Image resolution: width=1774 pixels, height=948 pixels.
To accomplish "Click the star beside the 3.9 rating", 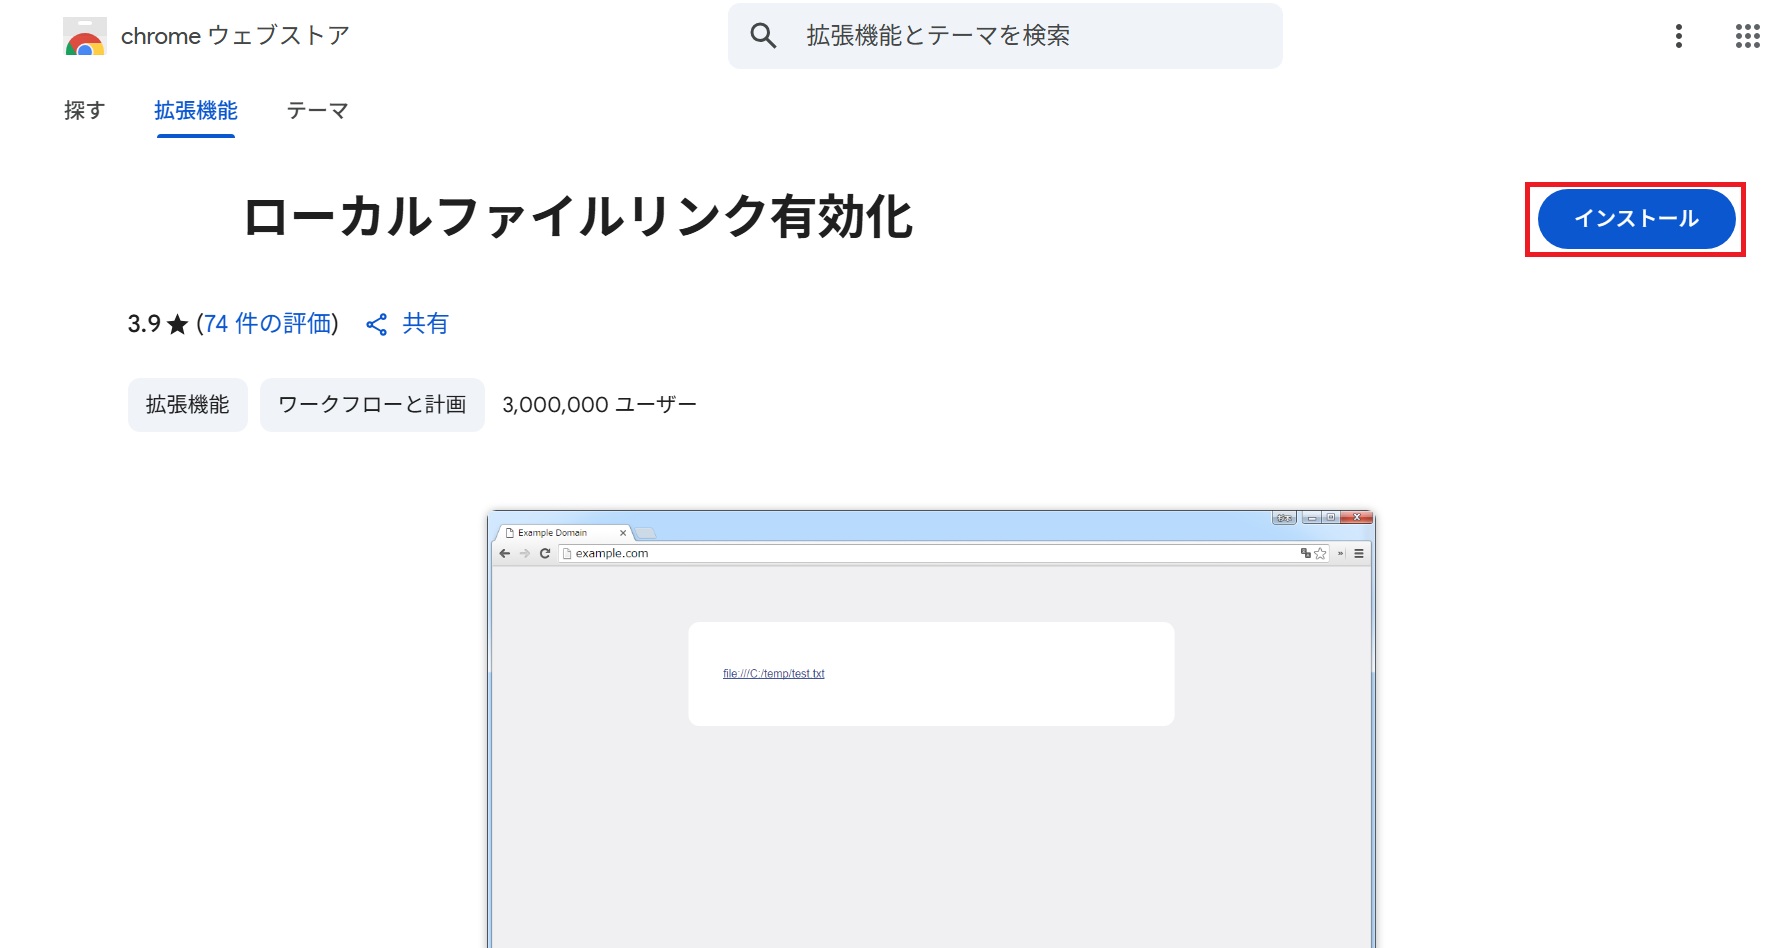I will (177, 324).
